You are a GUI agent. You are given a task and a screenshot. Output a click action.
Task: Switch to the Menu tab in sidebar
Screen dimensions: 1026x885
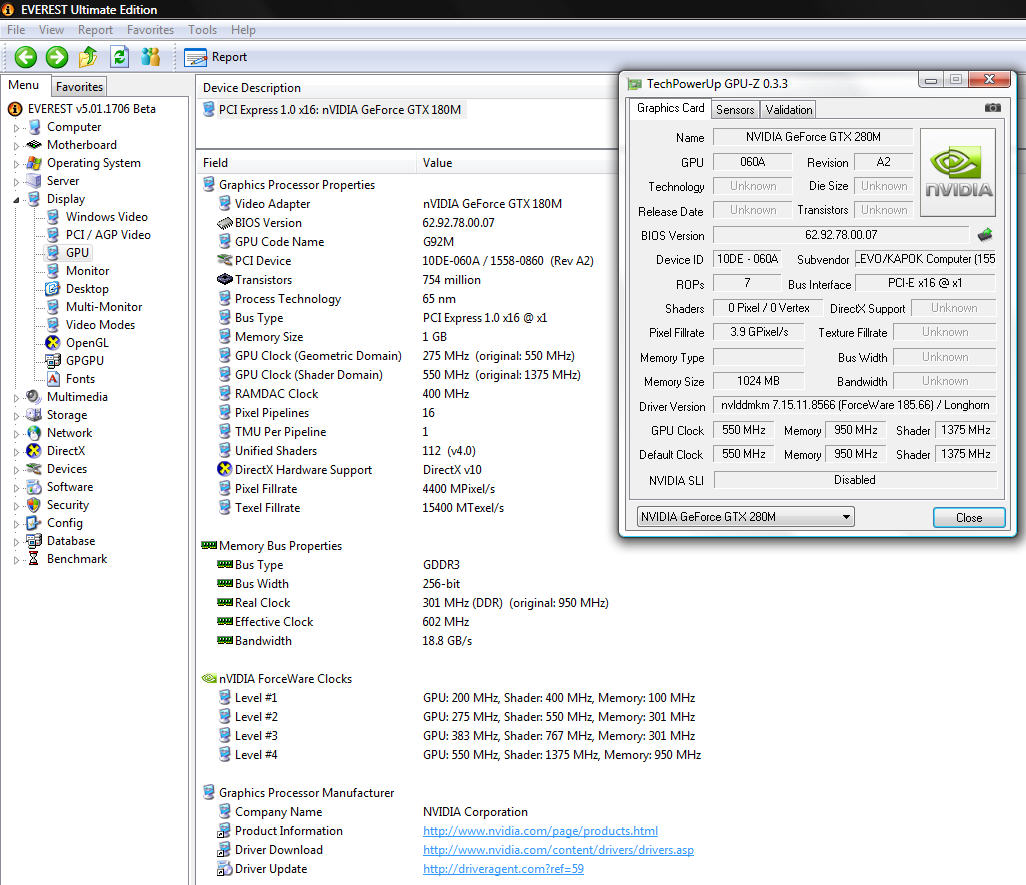[24, 86]
